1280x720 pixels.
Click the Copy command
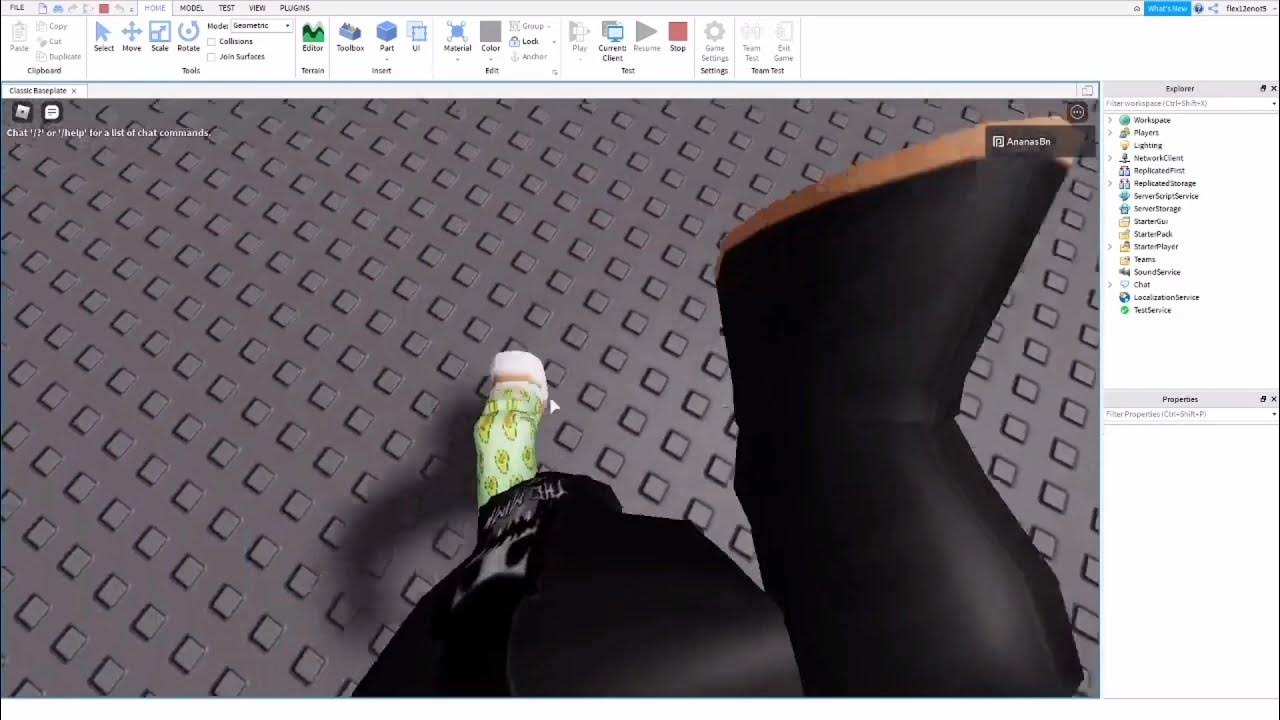click(x=52, y=26)
